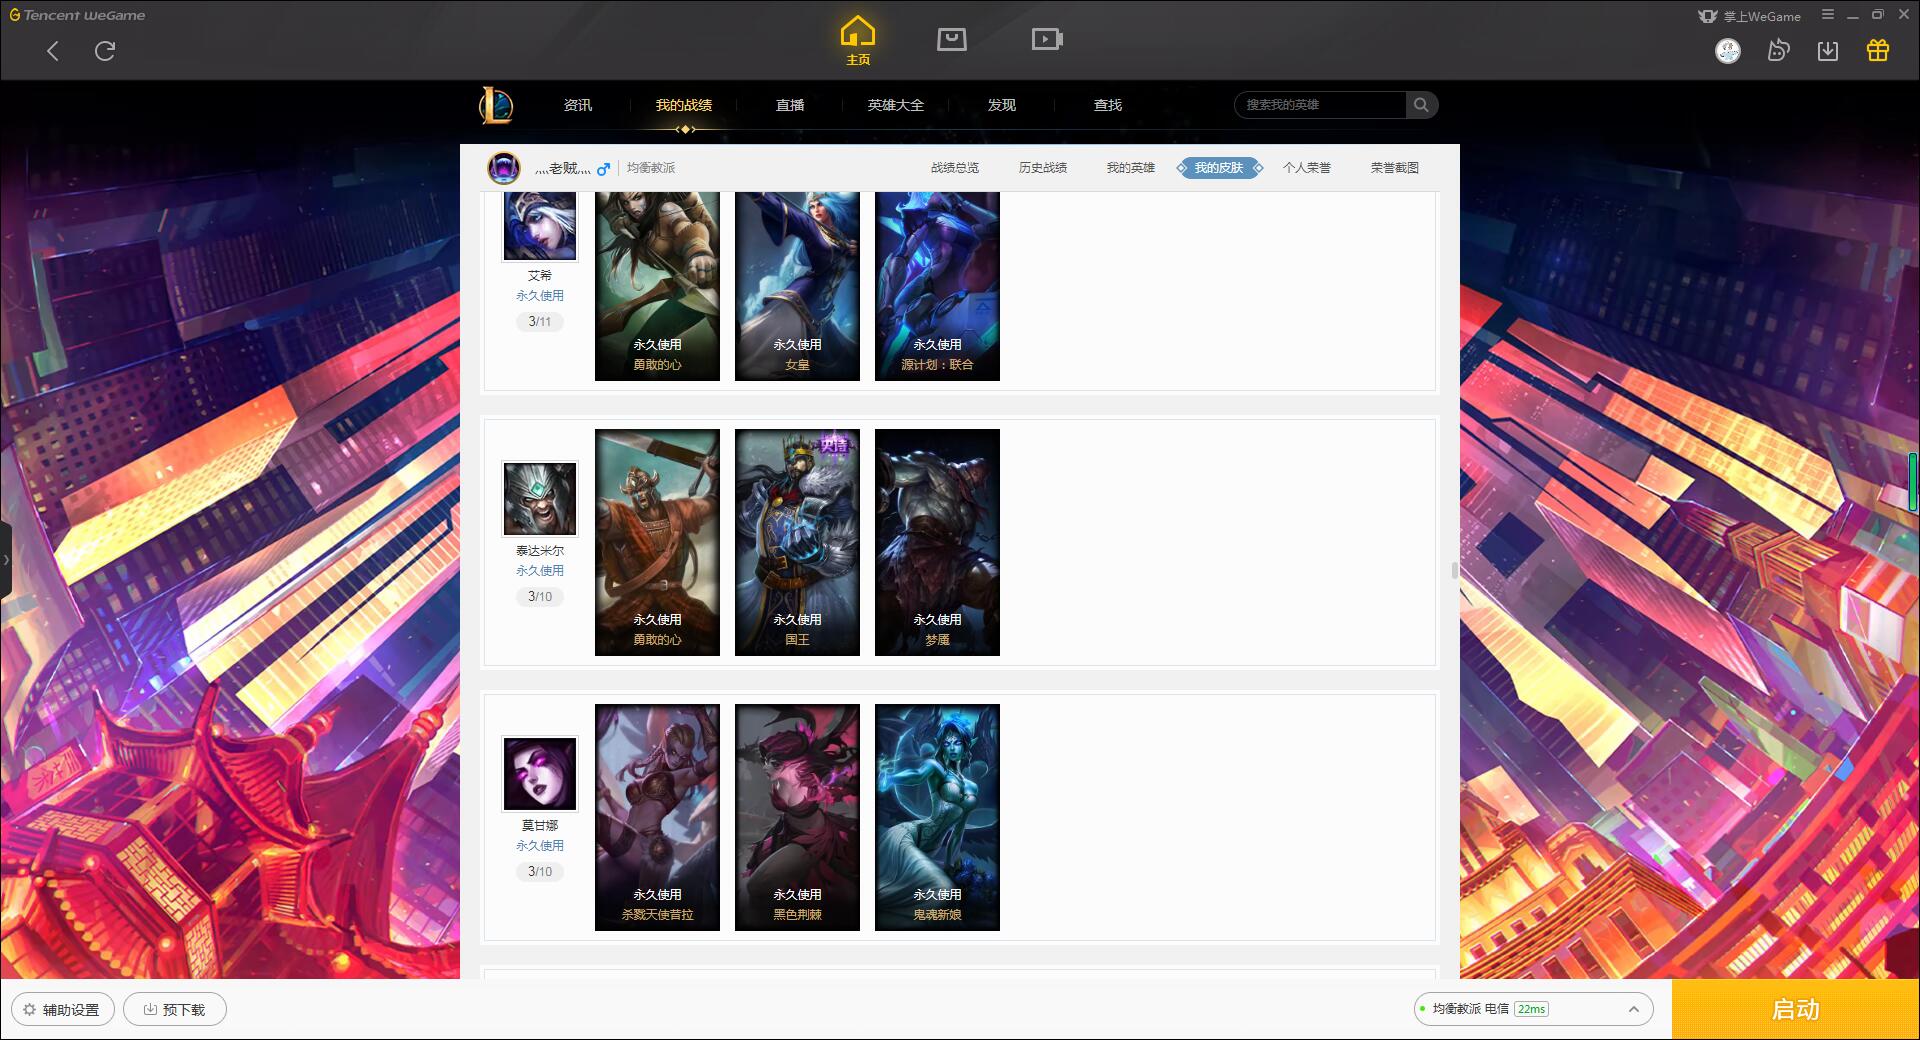Open the 我的战绩 menu
This screenshot has height=1040, width=1920.
[684, 105]
